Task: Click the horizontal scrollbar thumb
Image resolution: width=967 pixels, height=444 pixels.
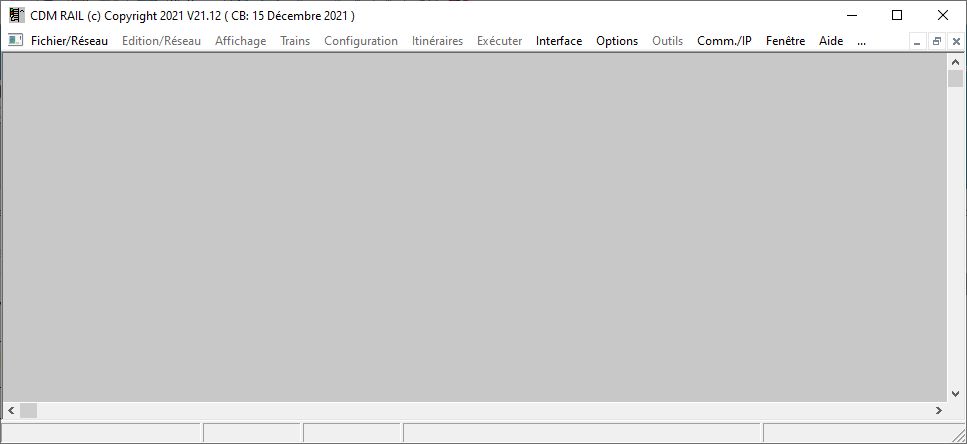Action: click(28, 410)
